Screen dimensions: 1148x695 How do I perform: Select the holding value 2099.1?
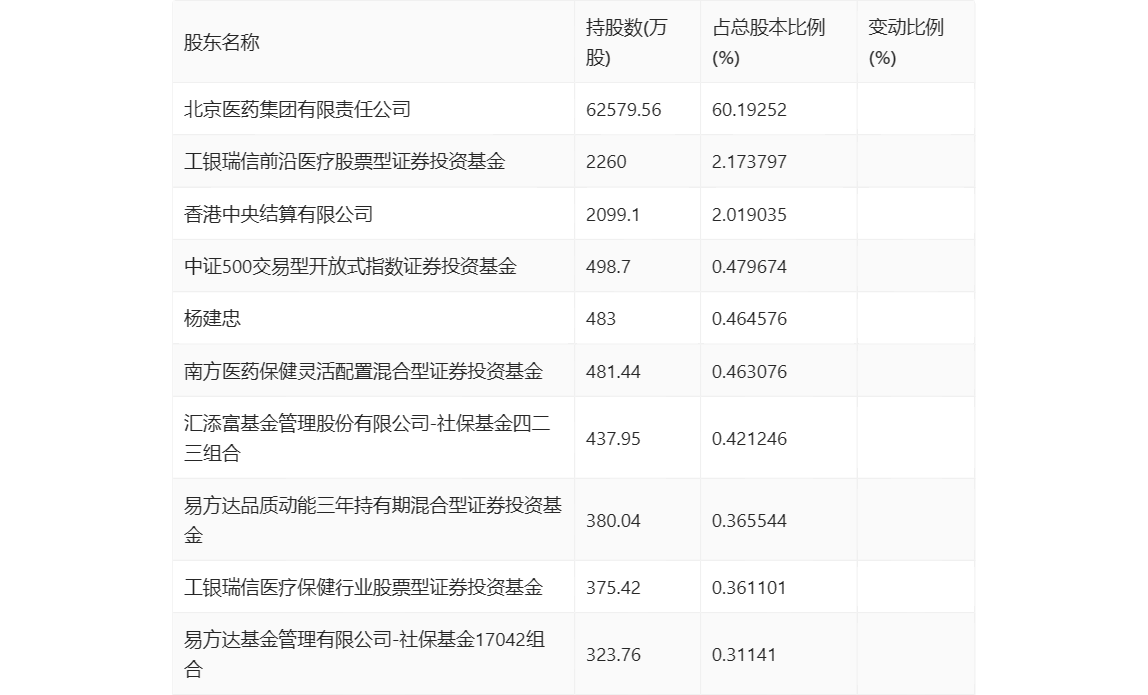point(613,215)
